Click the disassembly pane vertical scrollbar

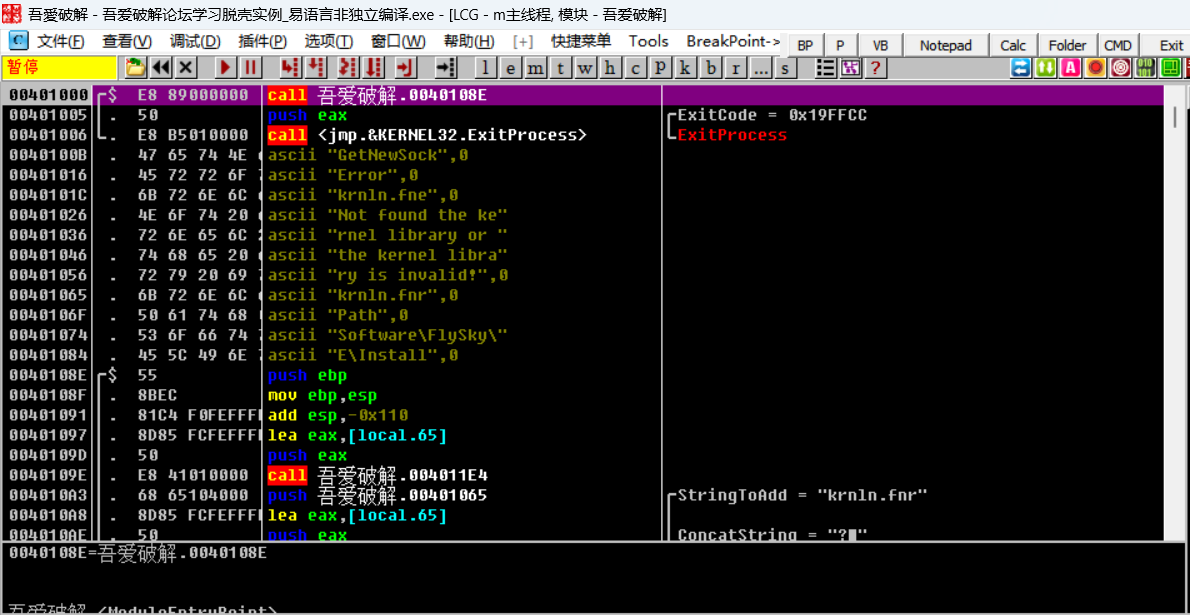pos(1176,312)
